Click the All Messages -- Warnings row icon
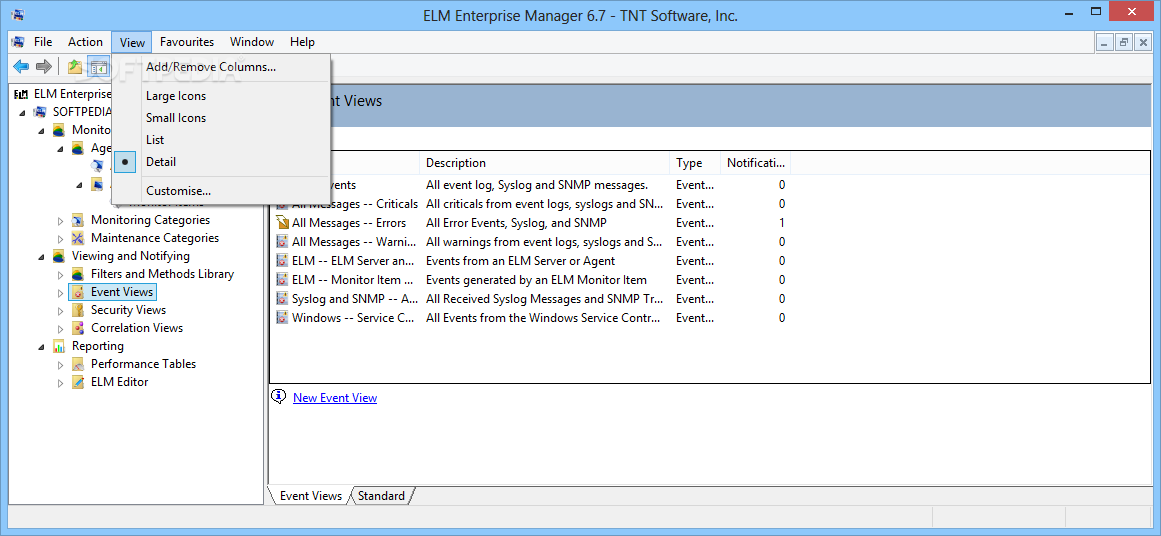Viewport: 1161px width, 536px height. pos(282,241)
